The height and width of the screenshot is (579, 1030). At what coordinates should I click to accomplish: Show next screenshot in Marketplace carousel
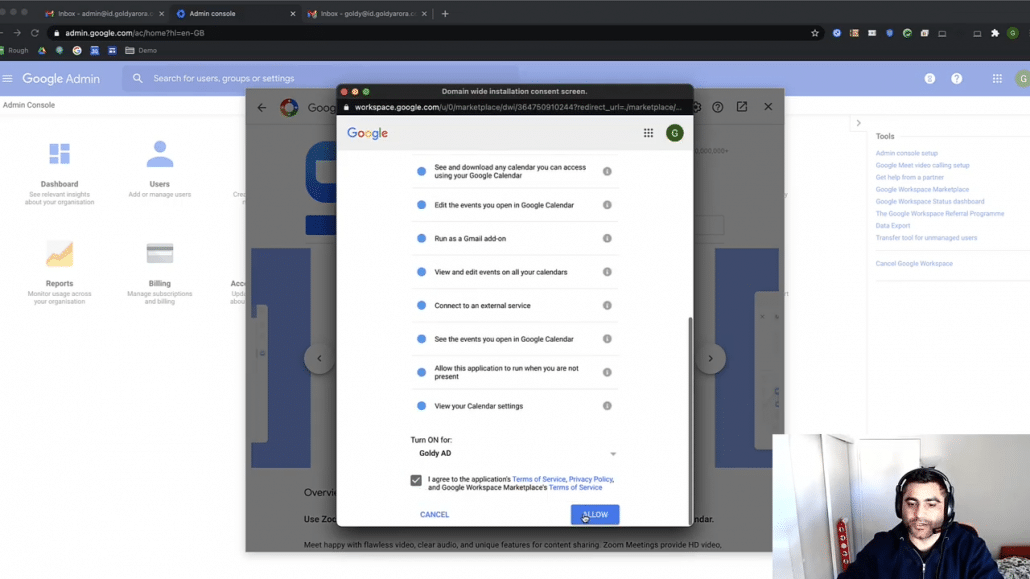pos(710,358)
